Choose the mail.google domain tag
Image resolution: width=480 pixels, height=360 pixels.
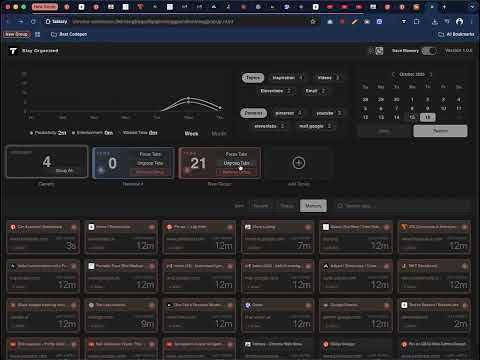[315, 126]
